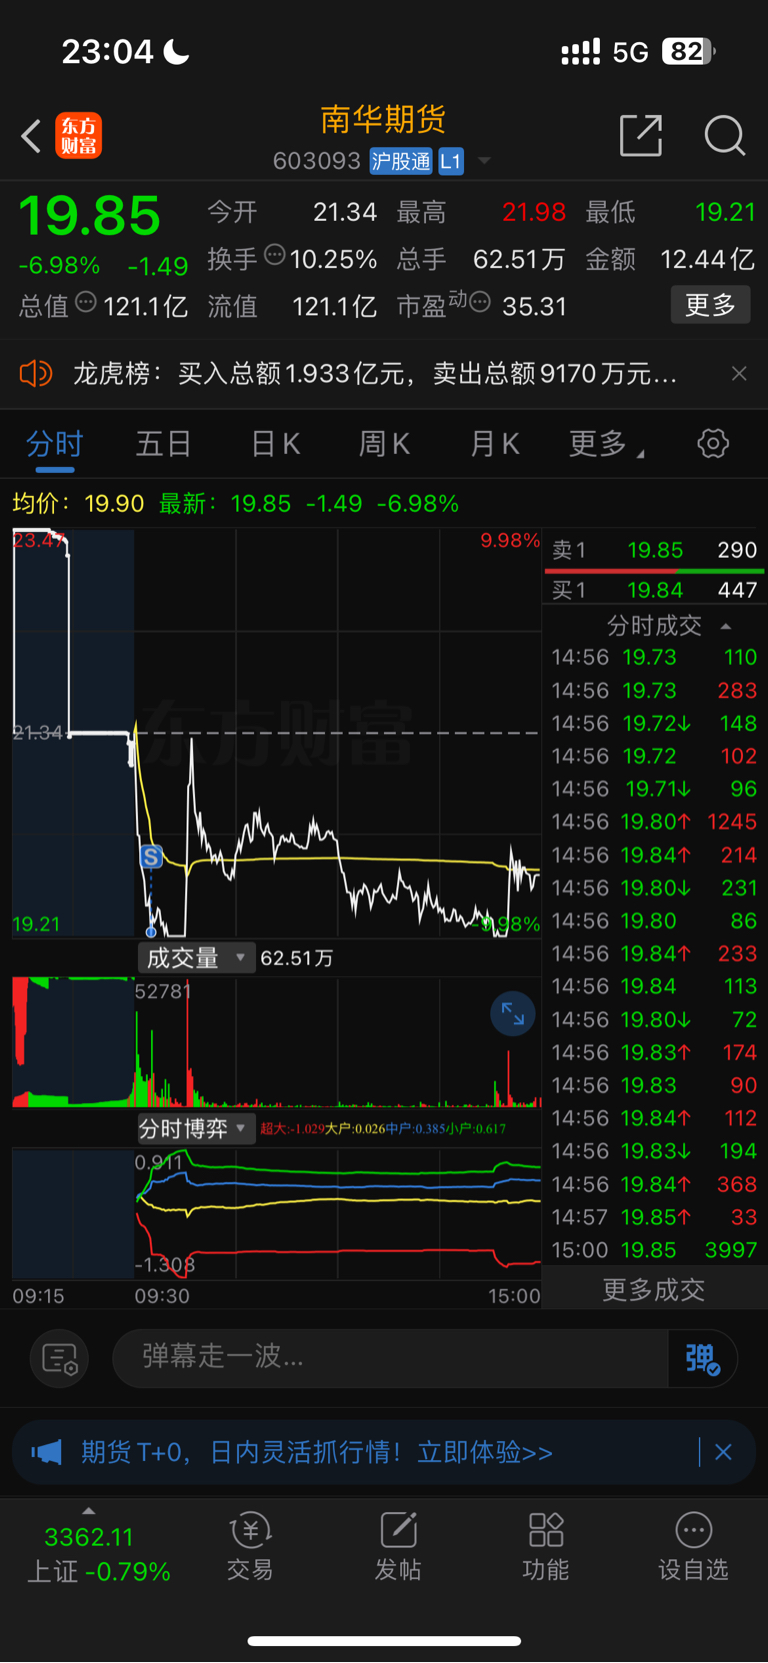Select the 14:57 19.85 trade row
Screen dimensions: 768x1663
pyautogui.click(x=654, y=1217)
